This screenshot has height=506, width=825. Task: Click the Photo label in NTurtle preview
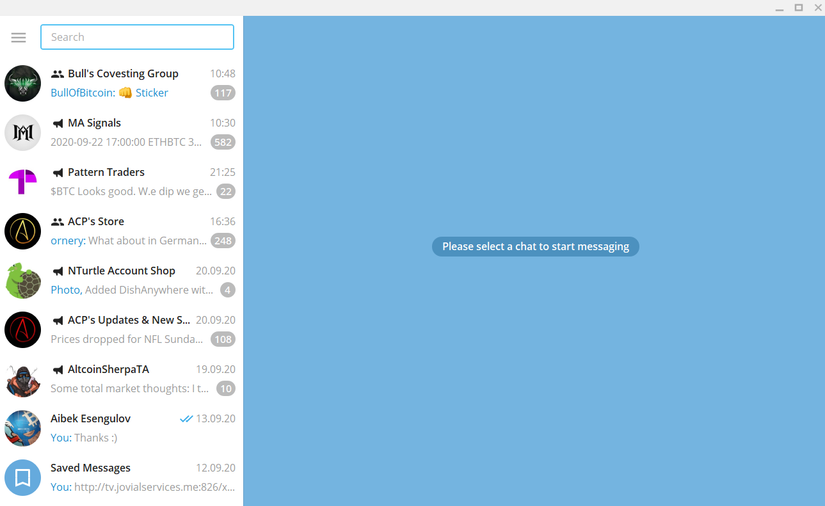66,290
